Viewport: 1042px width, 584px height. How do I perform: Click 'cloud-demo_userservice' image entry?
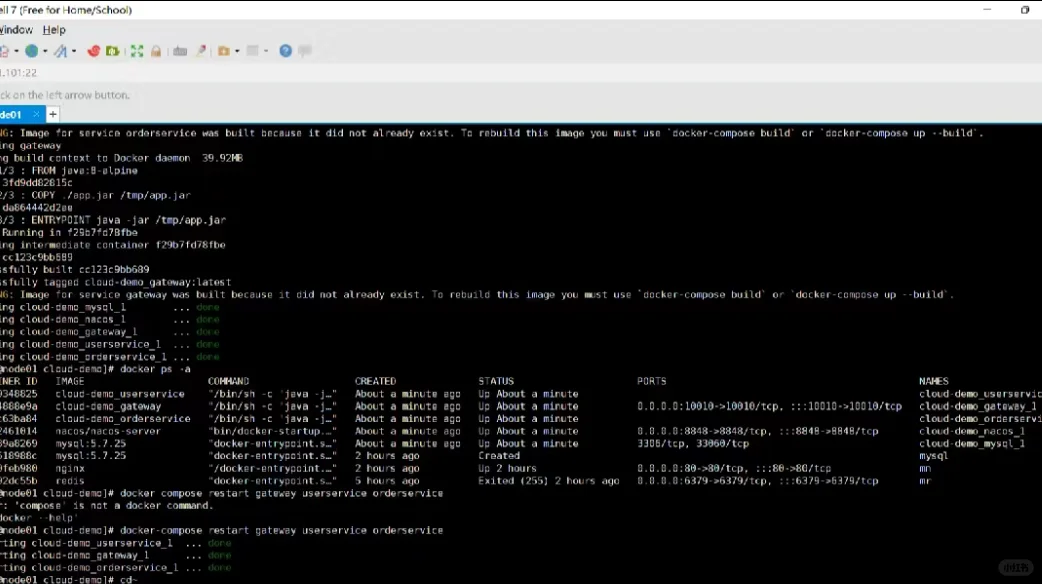pyautogui.click(x=120, y=394)
